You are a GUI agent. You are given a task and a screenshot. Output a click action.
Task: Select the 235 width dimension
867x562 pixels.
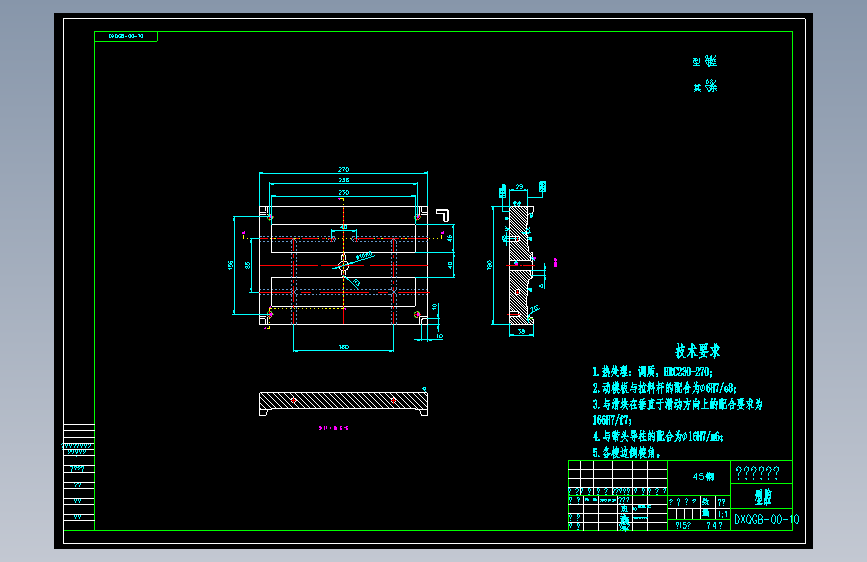343,180
